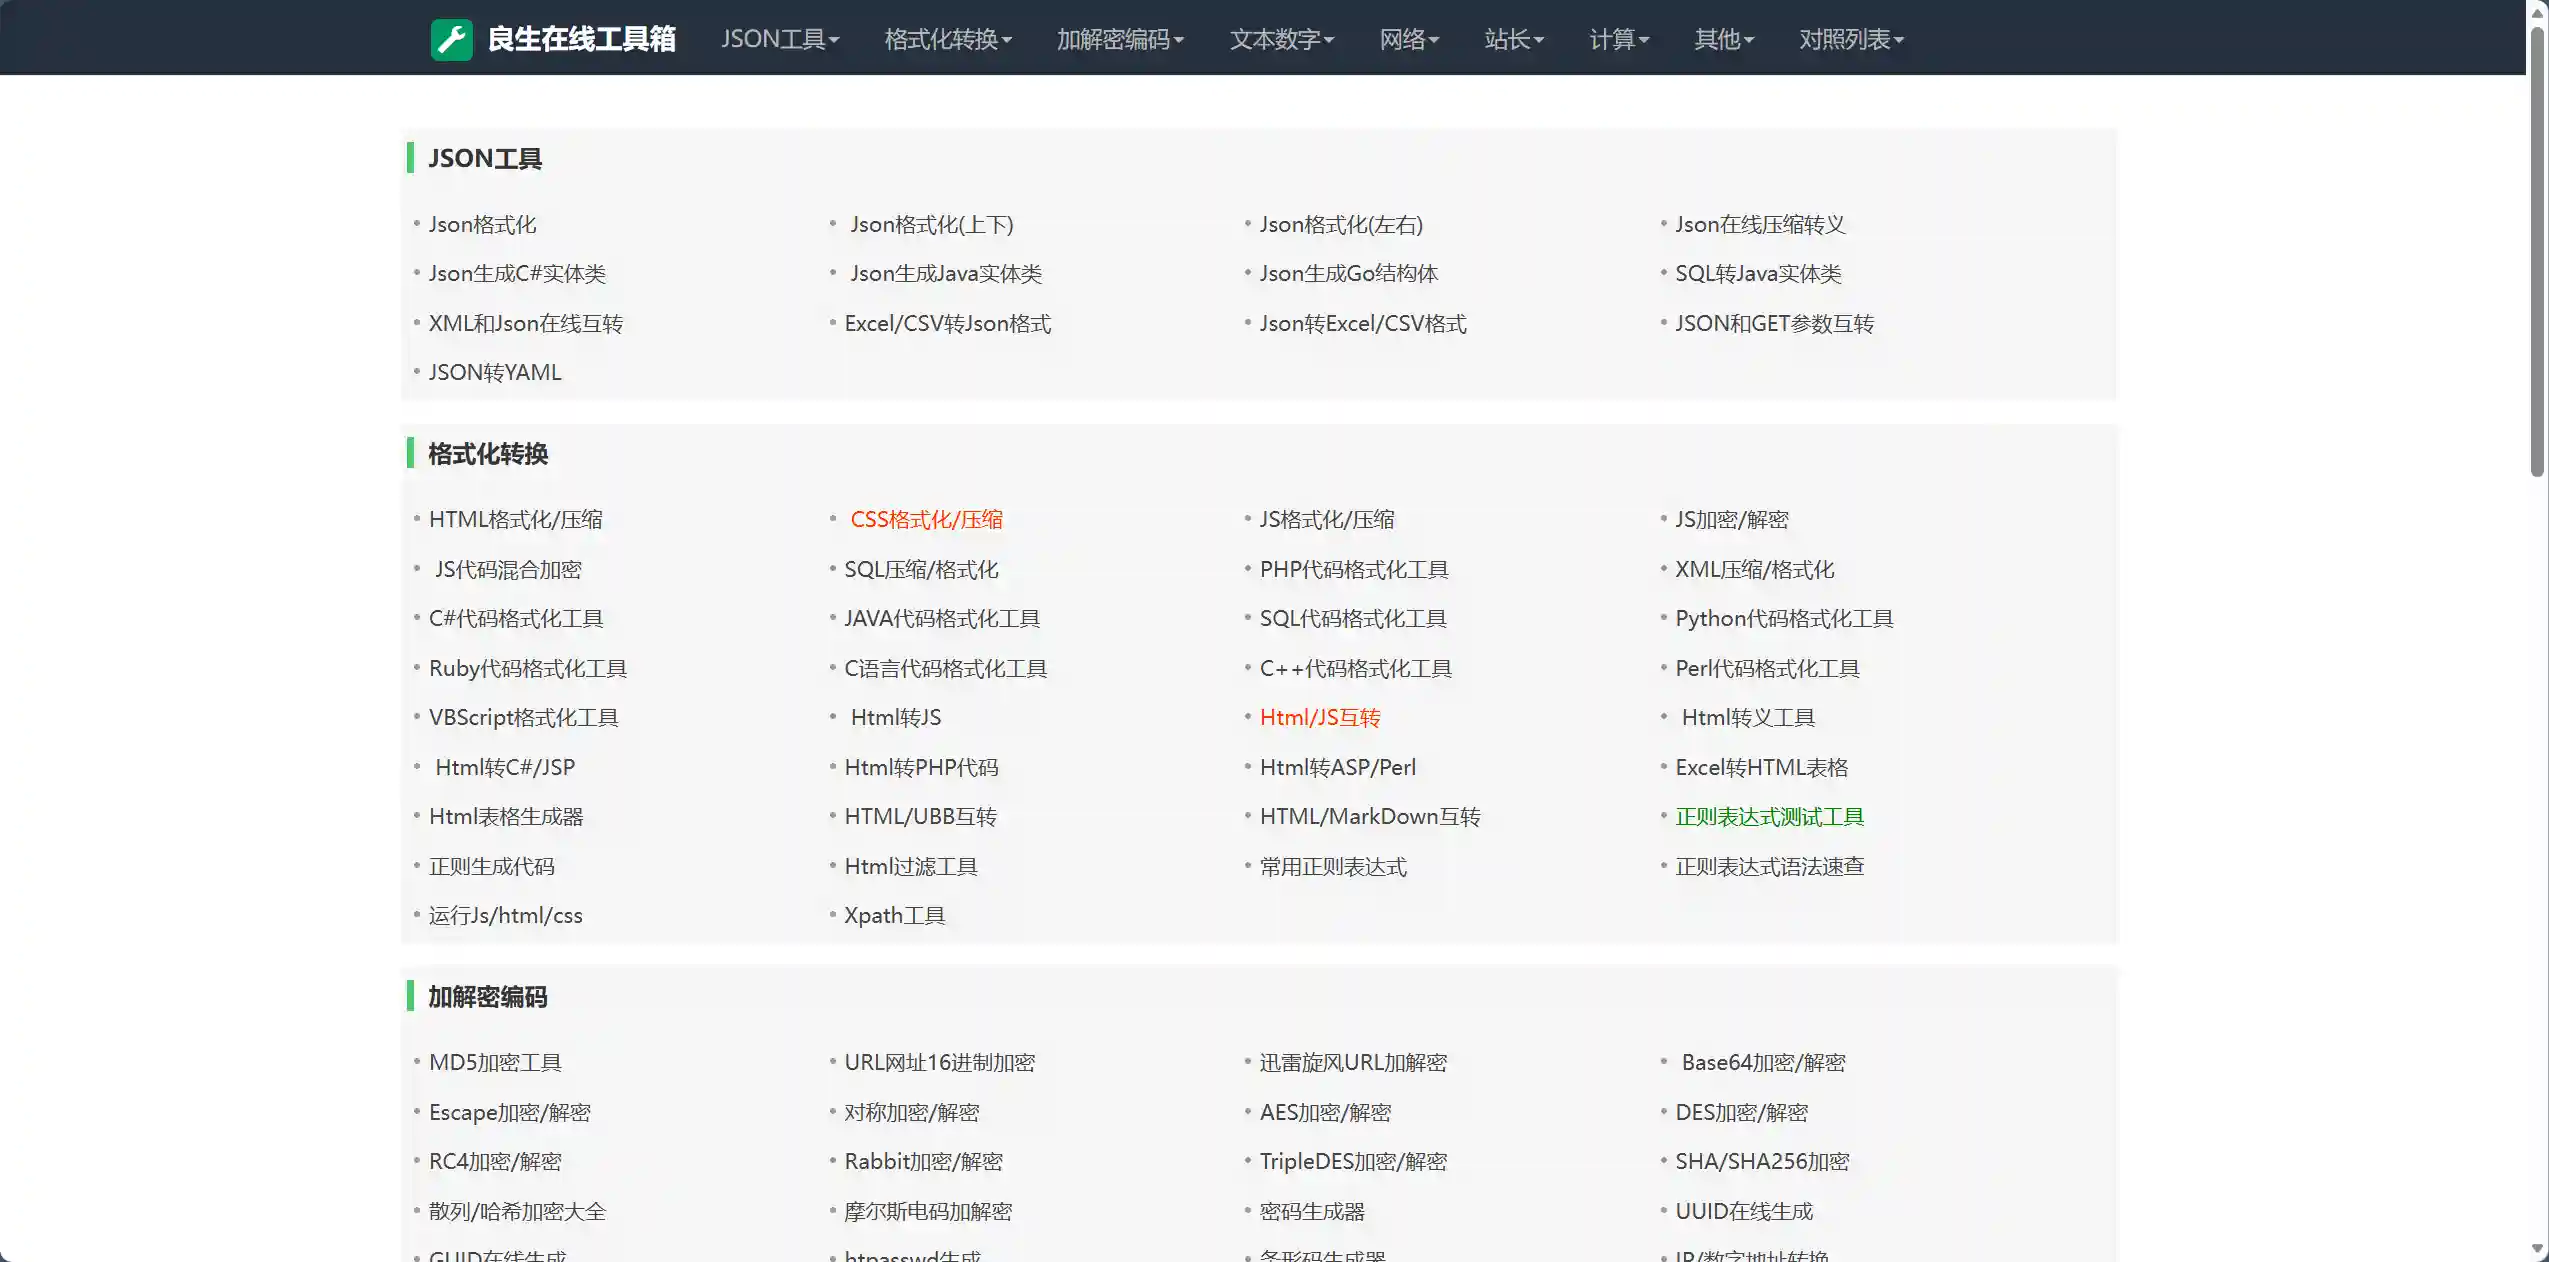Open the 站长 menu
2549x1262 pixels.
point(1513,39)
